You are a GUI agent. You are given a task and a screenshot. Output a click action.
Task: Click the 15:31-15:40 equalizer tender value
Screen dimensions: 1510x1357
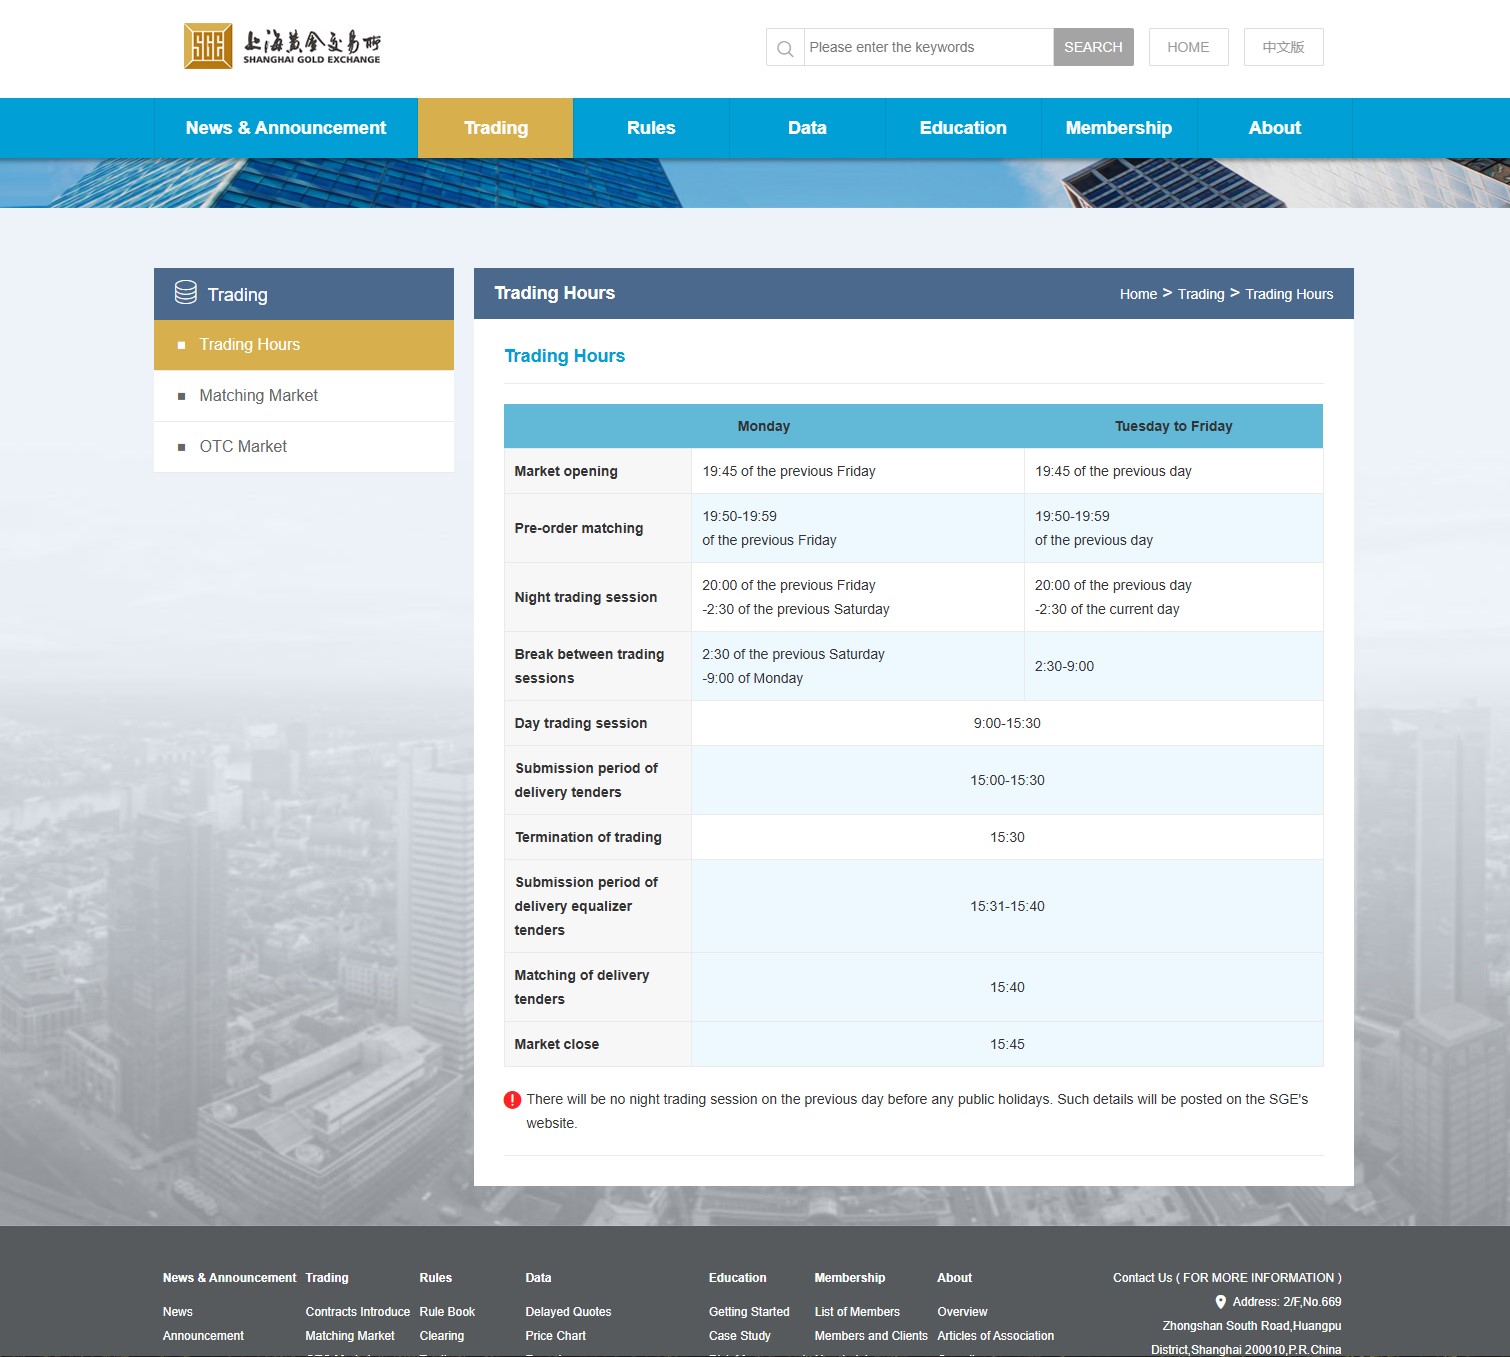pyautogui.click(x=1007, y=906)
